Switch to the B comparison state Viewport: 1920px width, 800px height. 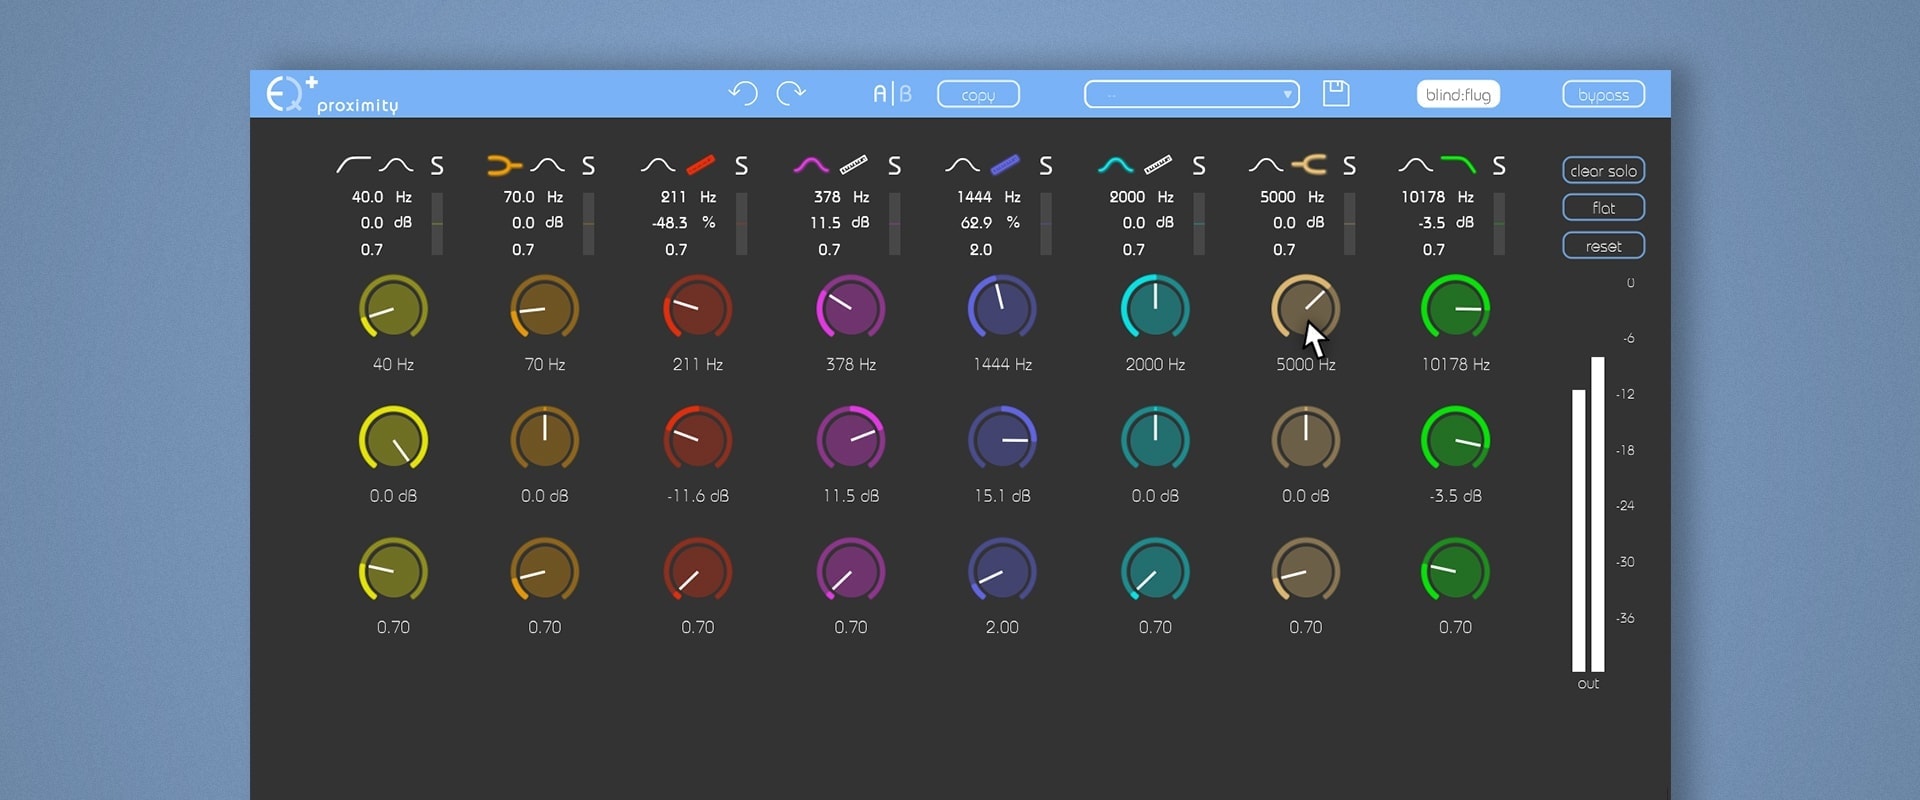click(x=906, y=94)
